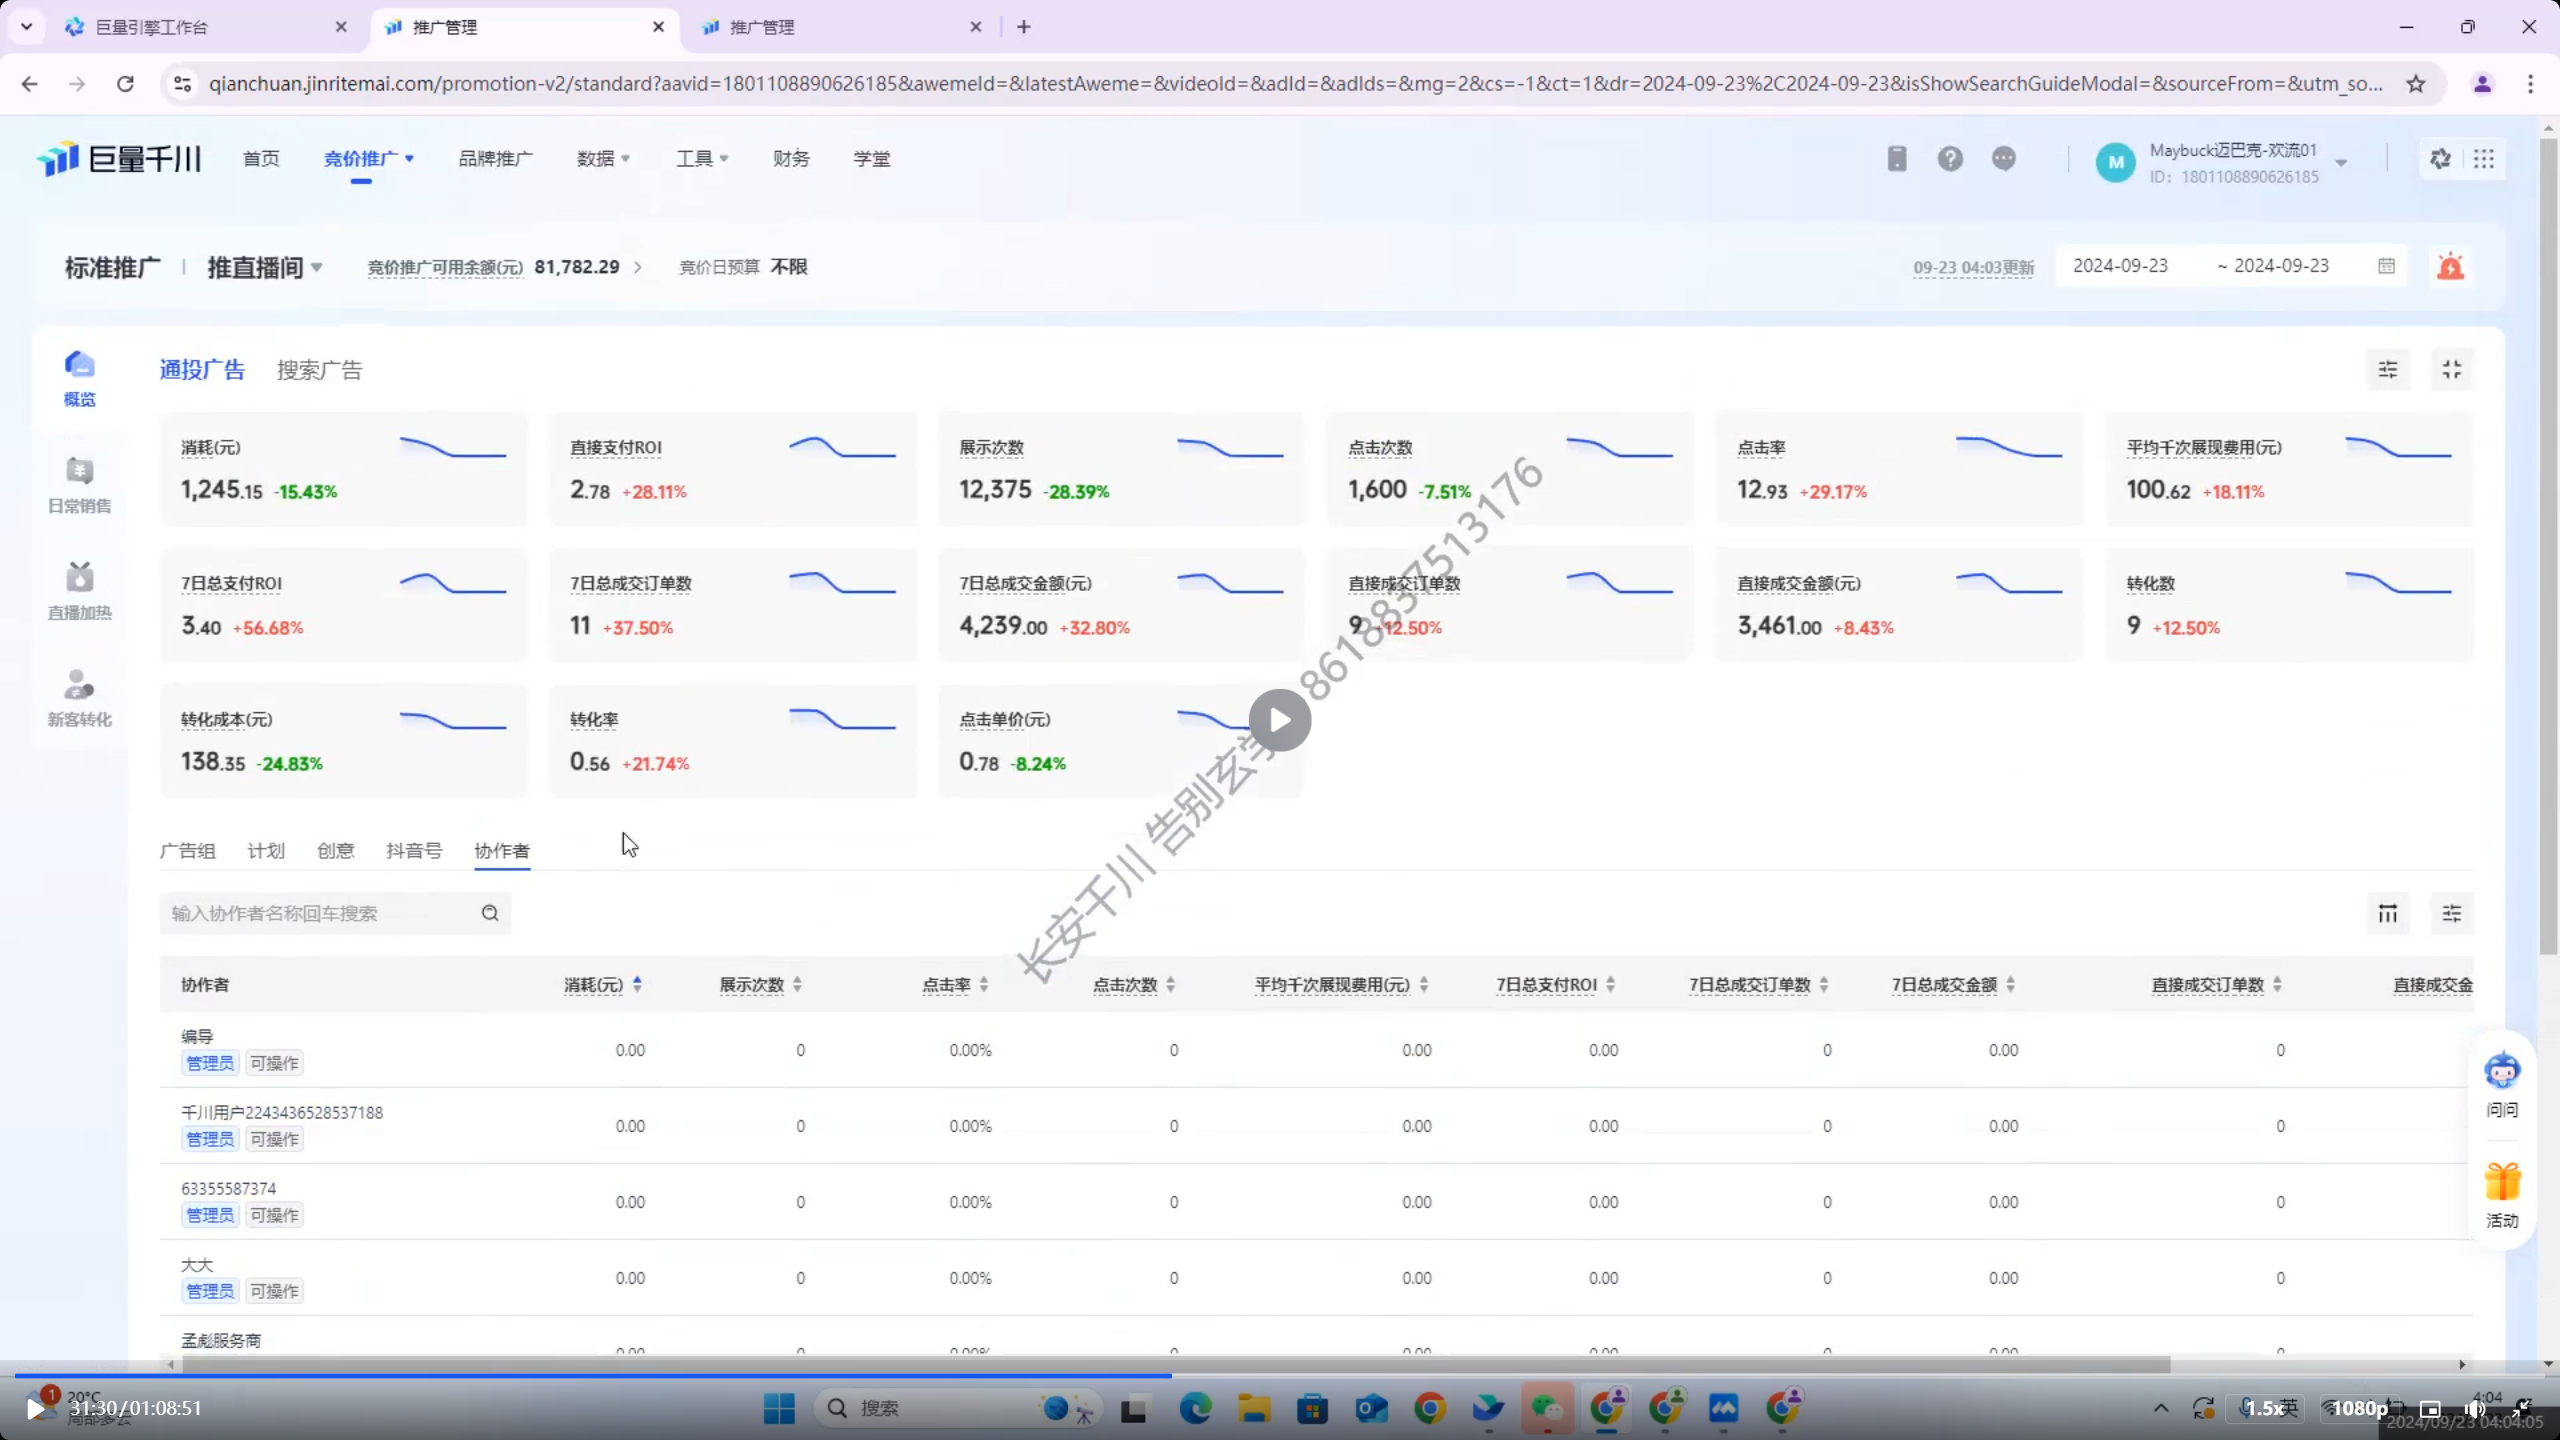The image size is (2560, 1440).
Task: Open account switcher dropdown arrow
Action: 2341,163
